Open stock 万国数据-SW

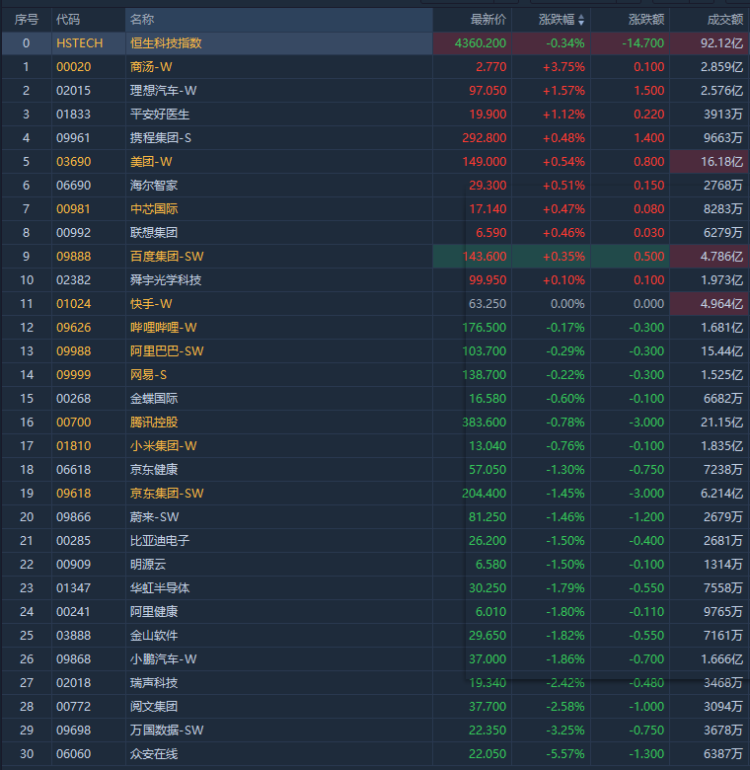pos(167,730)
